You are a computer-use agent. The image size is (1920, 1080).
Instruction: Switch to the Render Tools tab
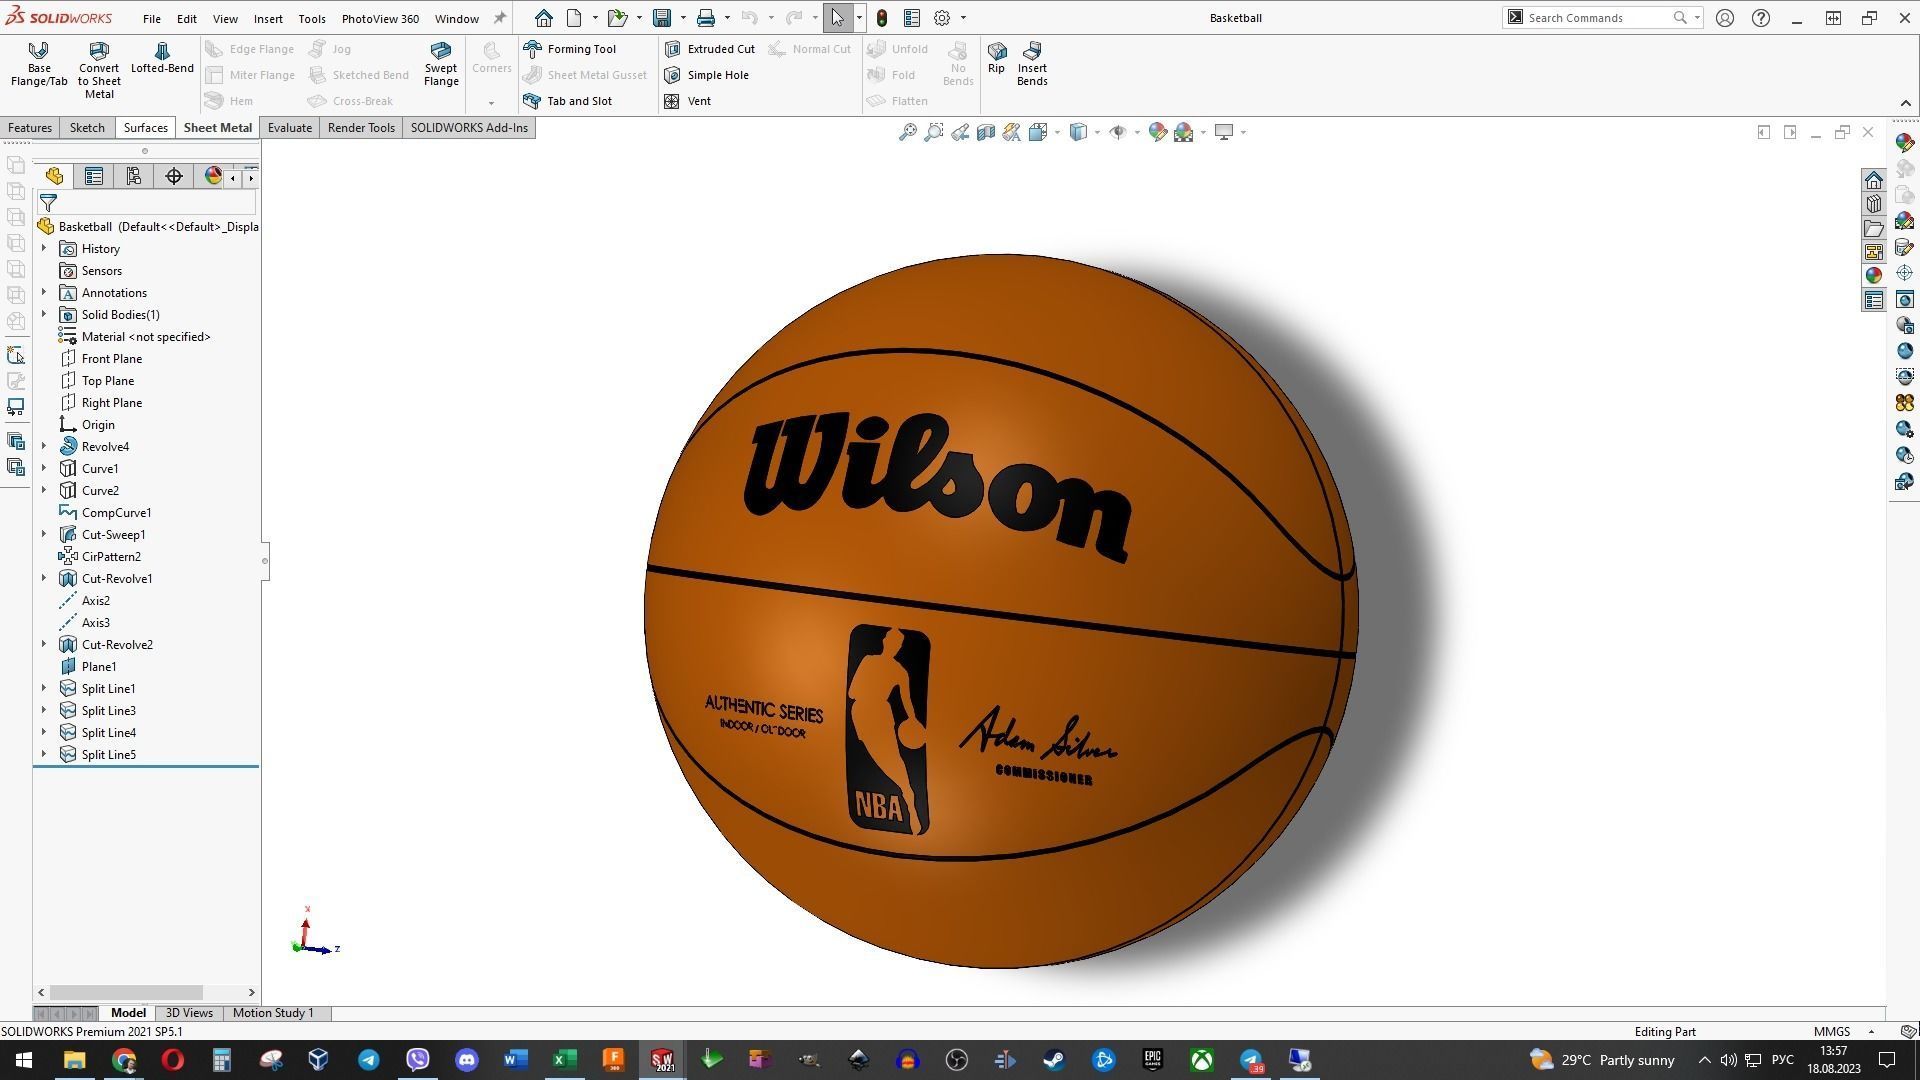click(x=361, y=128)
